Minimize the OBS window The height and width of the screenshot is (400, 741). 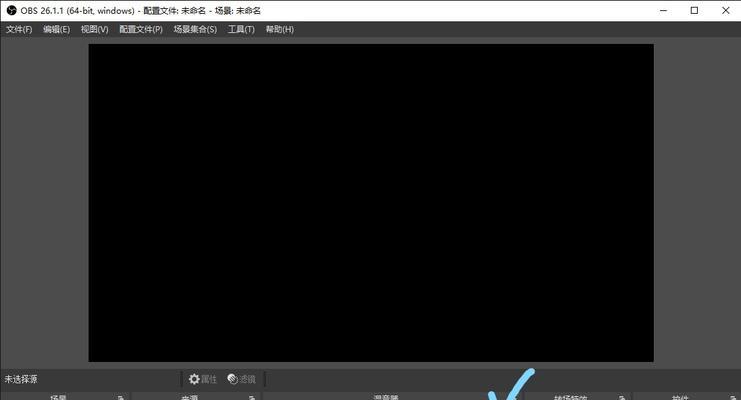663,10
